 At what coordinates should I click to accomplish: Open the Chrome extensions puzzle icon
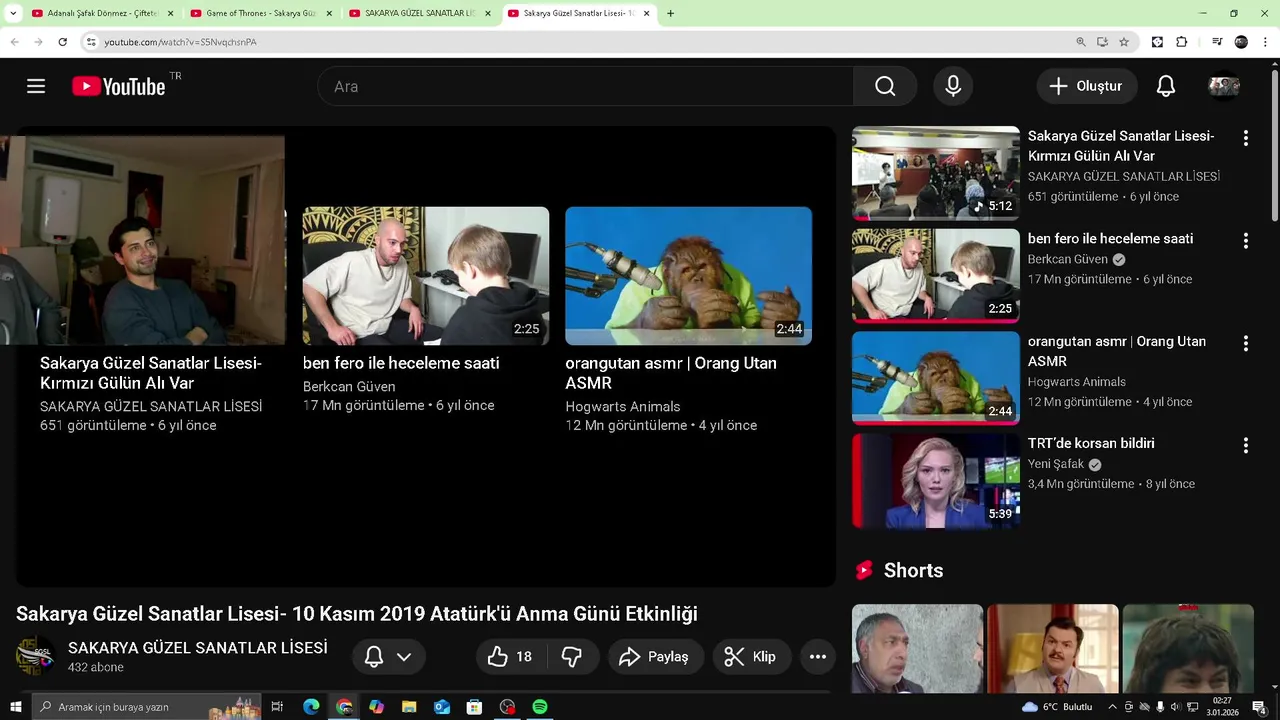[1182, 42]
